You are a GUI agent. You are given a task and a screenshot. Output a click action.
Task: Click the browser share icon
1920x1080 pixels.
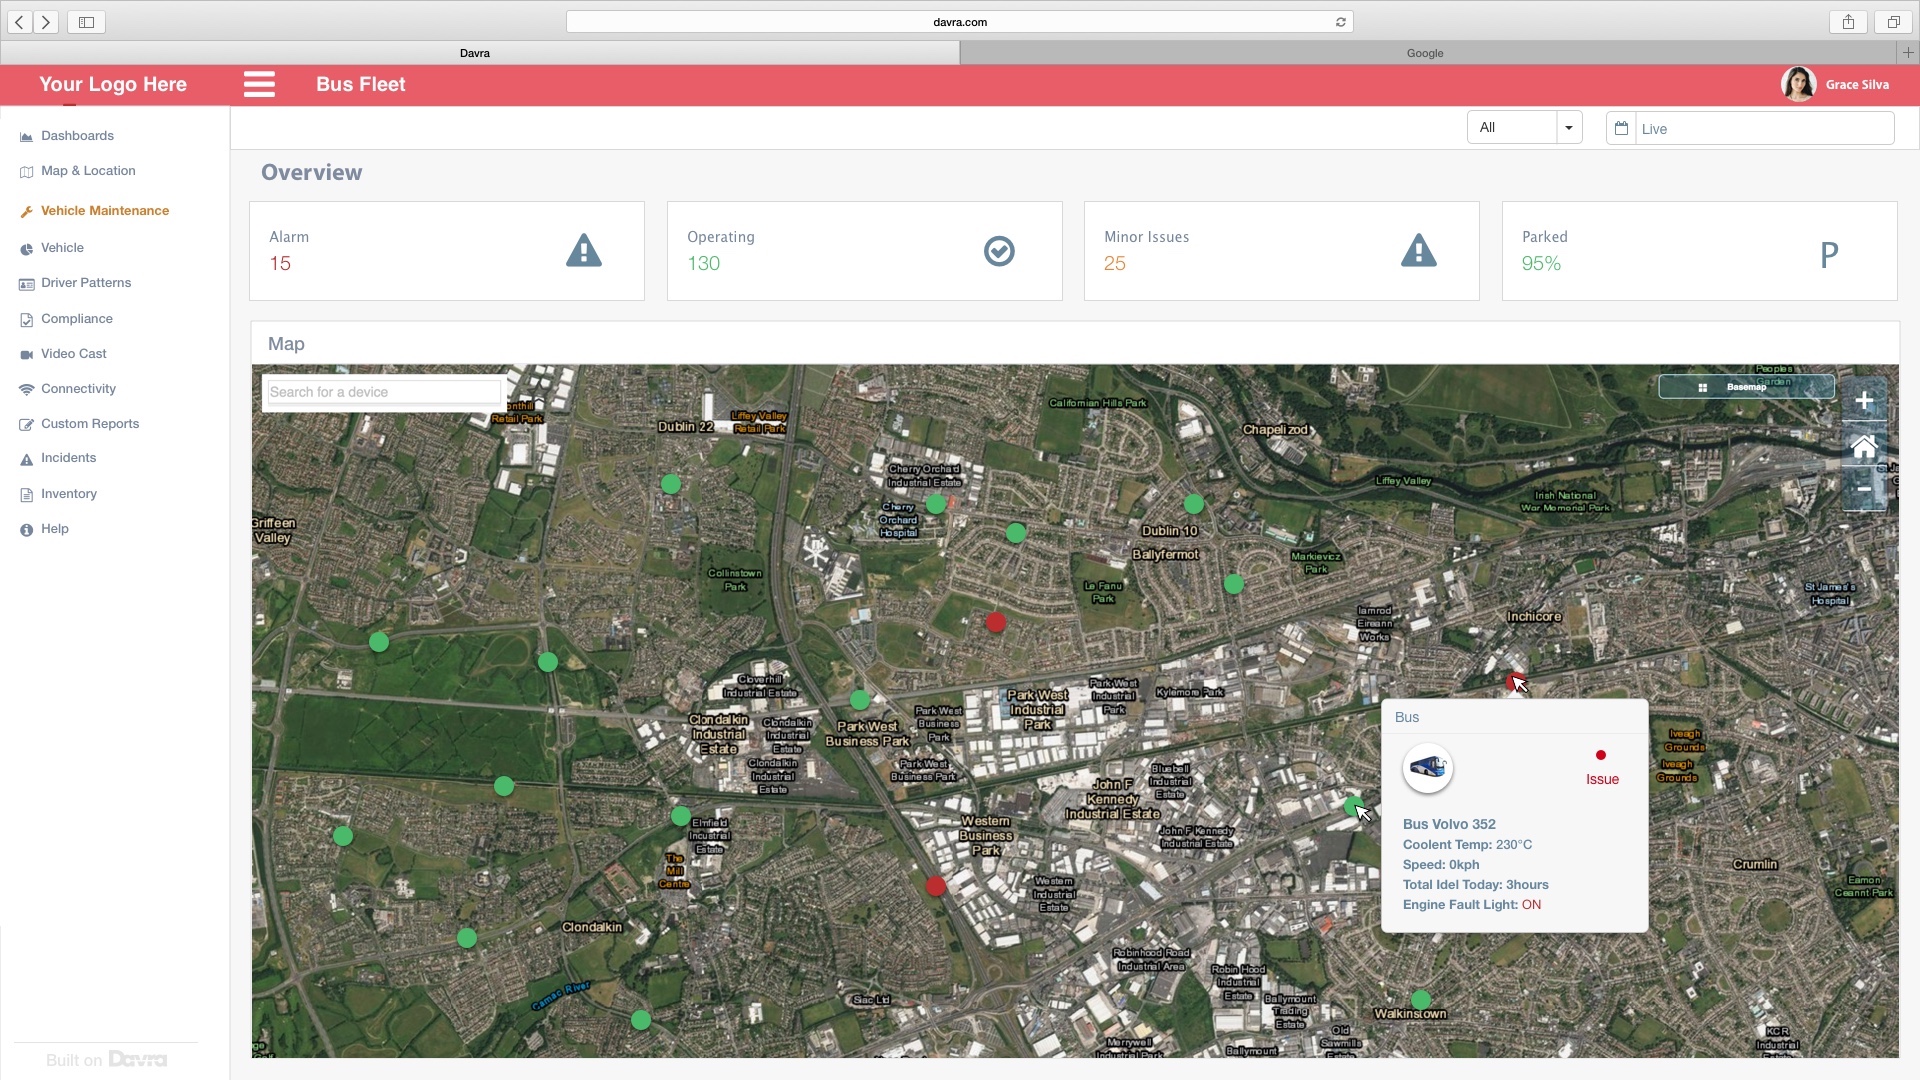coord(1848,22)
